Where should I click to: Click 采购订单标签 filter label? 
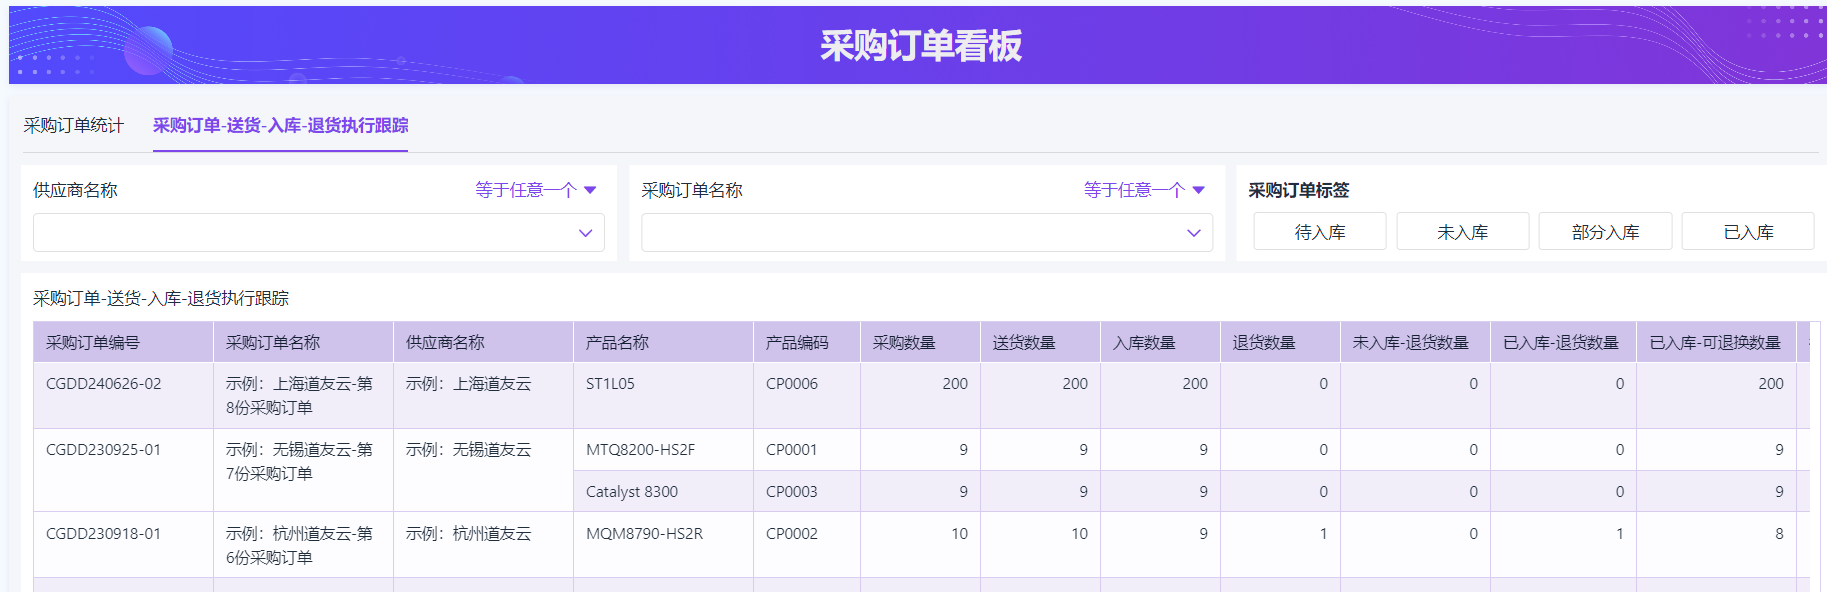pos(1299,190)
